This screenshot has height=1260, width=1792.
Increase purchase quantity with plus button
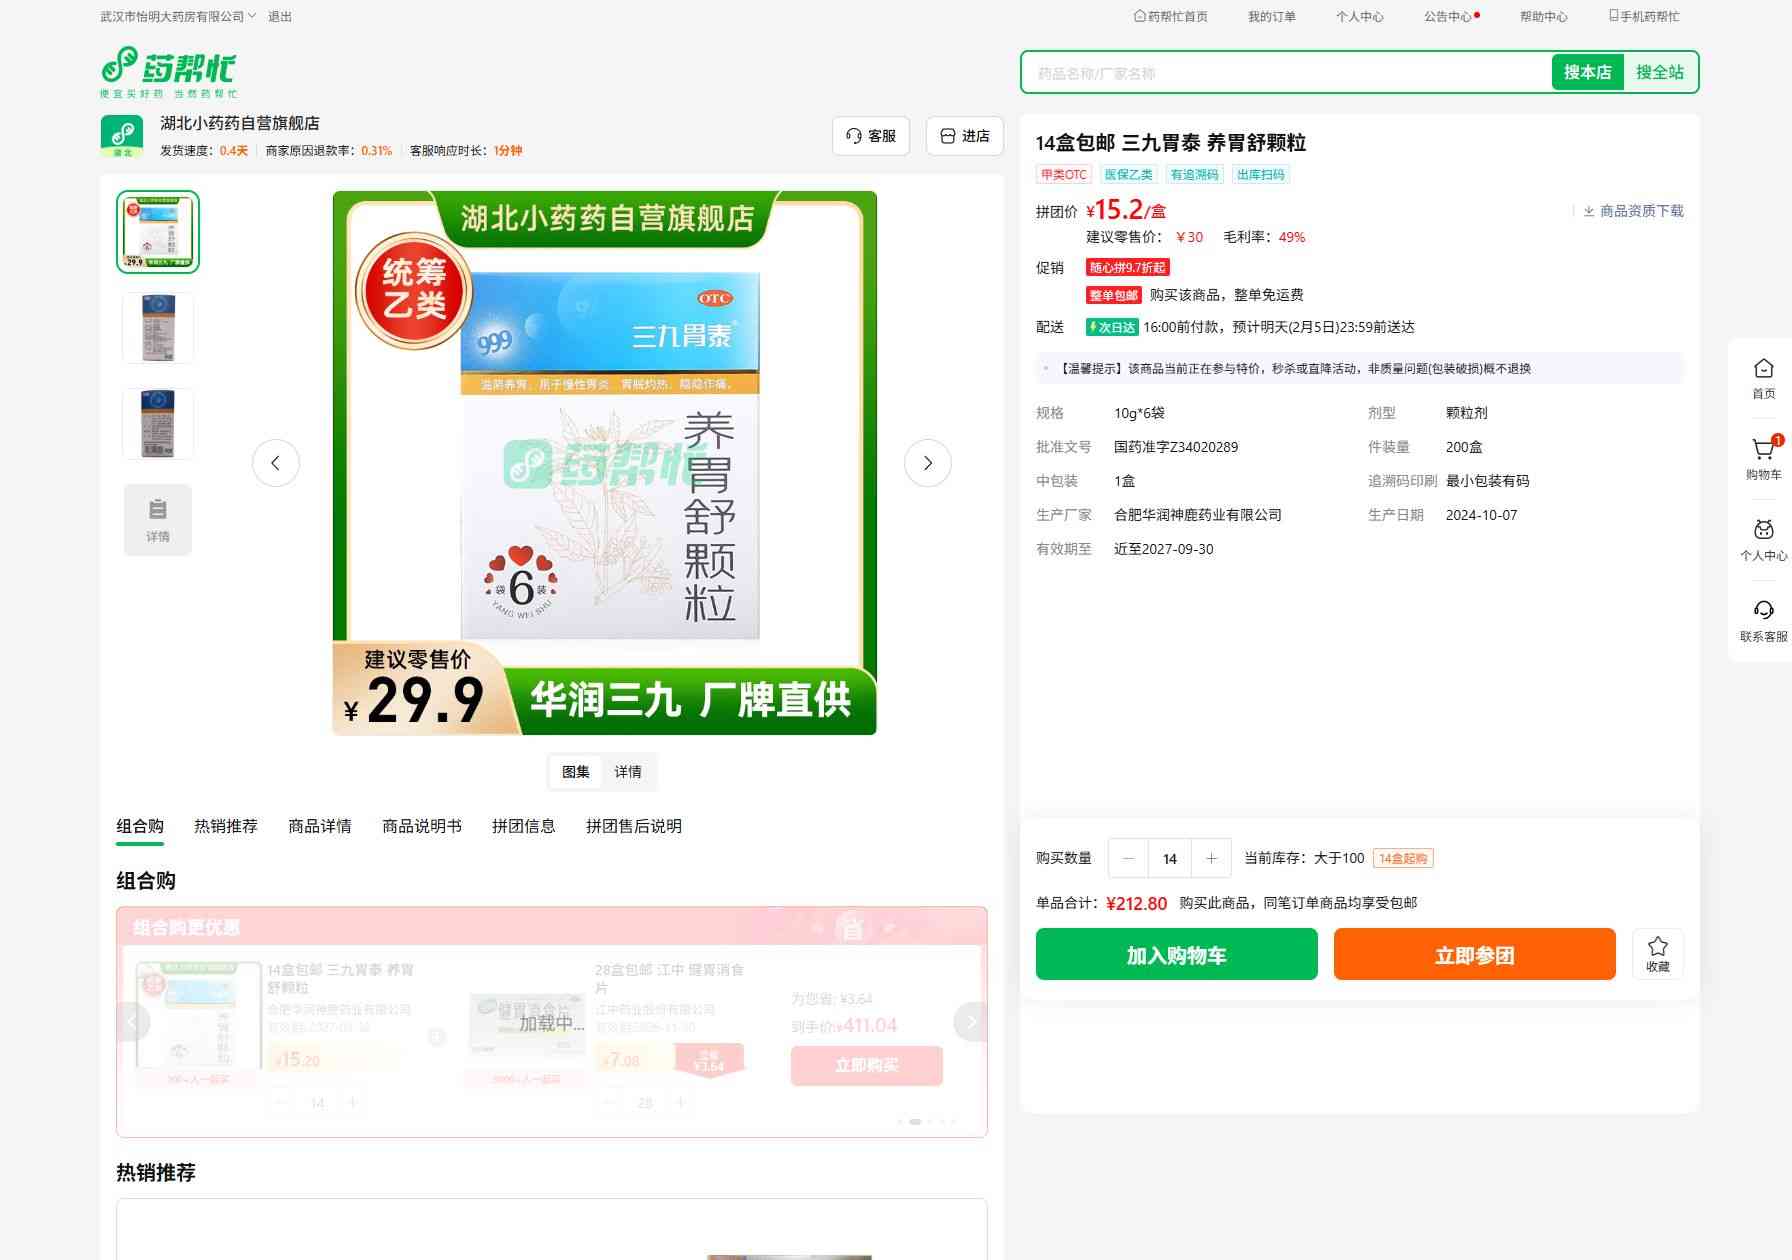click(1211, 858)
